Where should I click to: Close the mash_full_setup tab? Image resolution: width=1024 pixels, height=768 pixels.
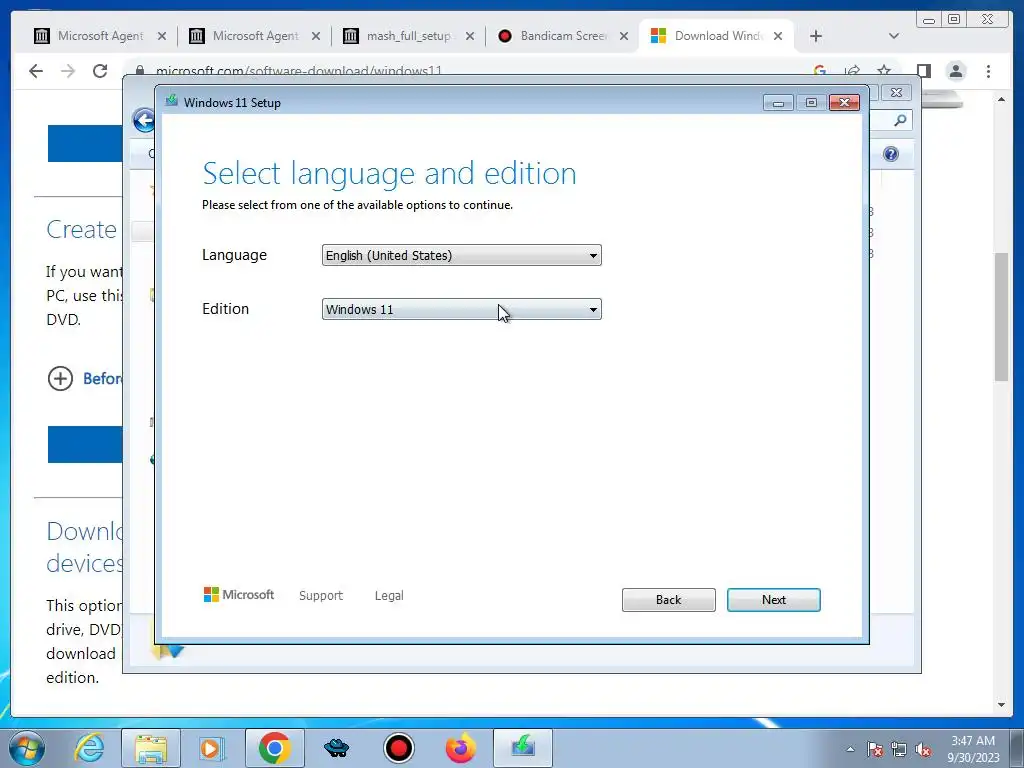tap(470, 36)
